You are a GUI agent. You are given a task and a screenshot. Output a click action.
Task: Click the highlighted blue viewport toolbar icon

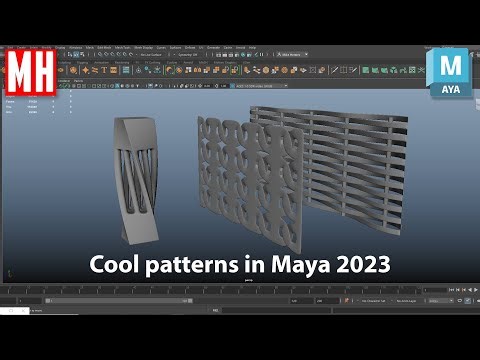[x=117, y=86]
